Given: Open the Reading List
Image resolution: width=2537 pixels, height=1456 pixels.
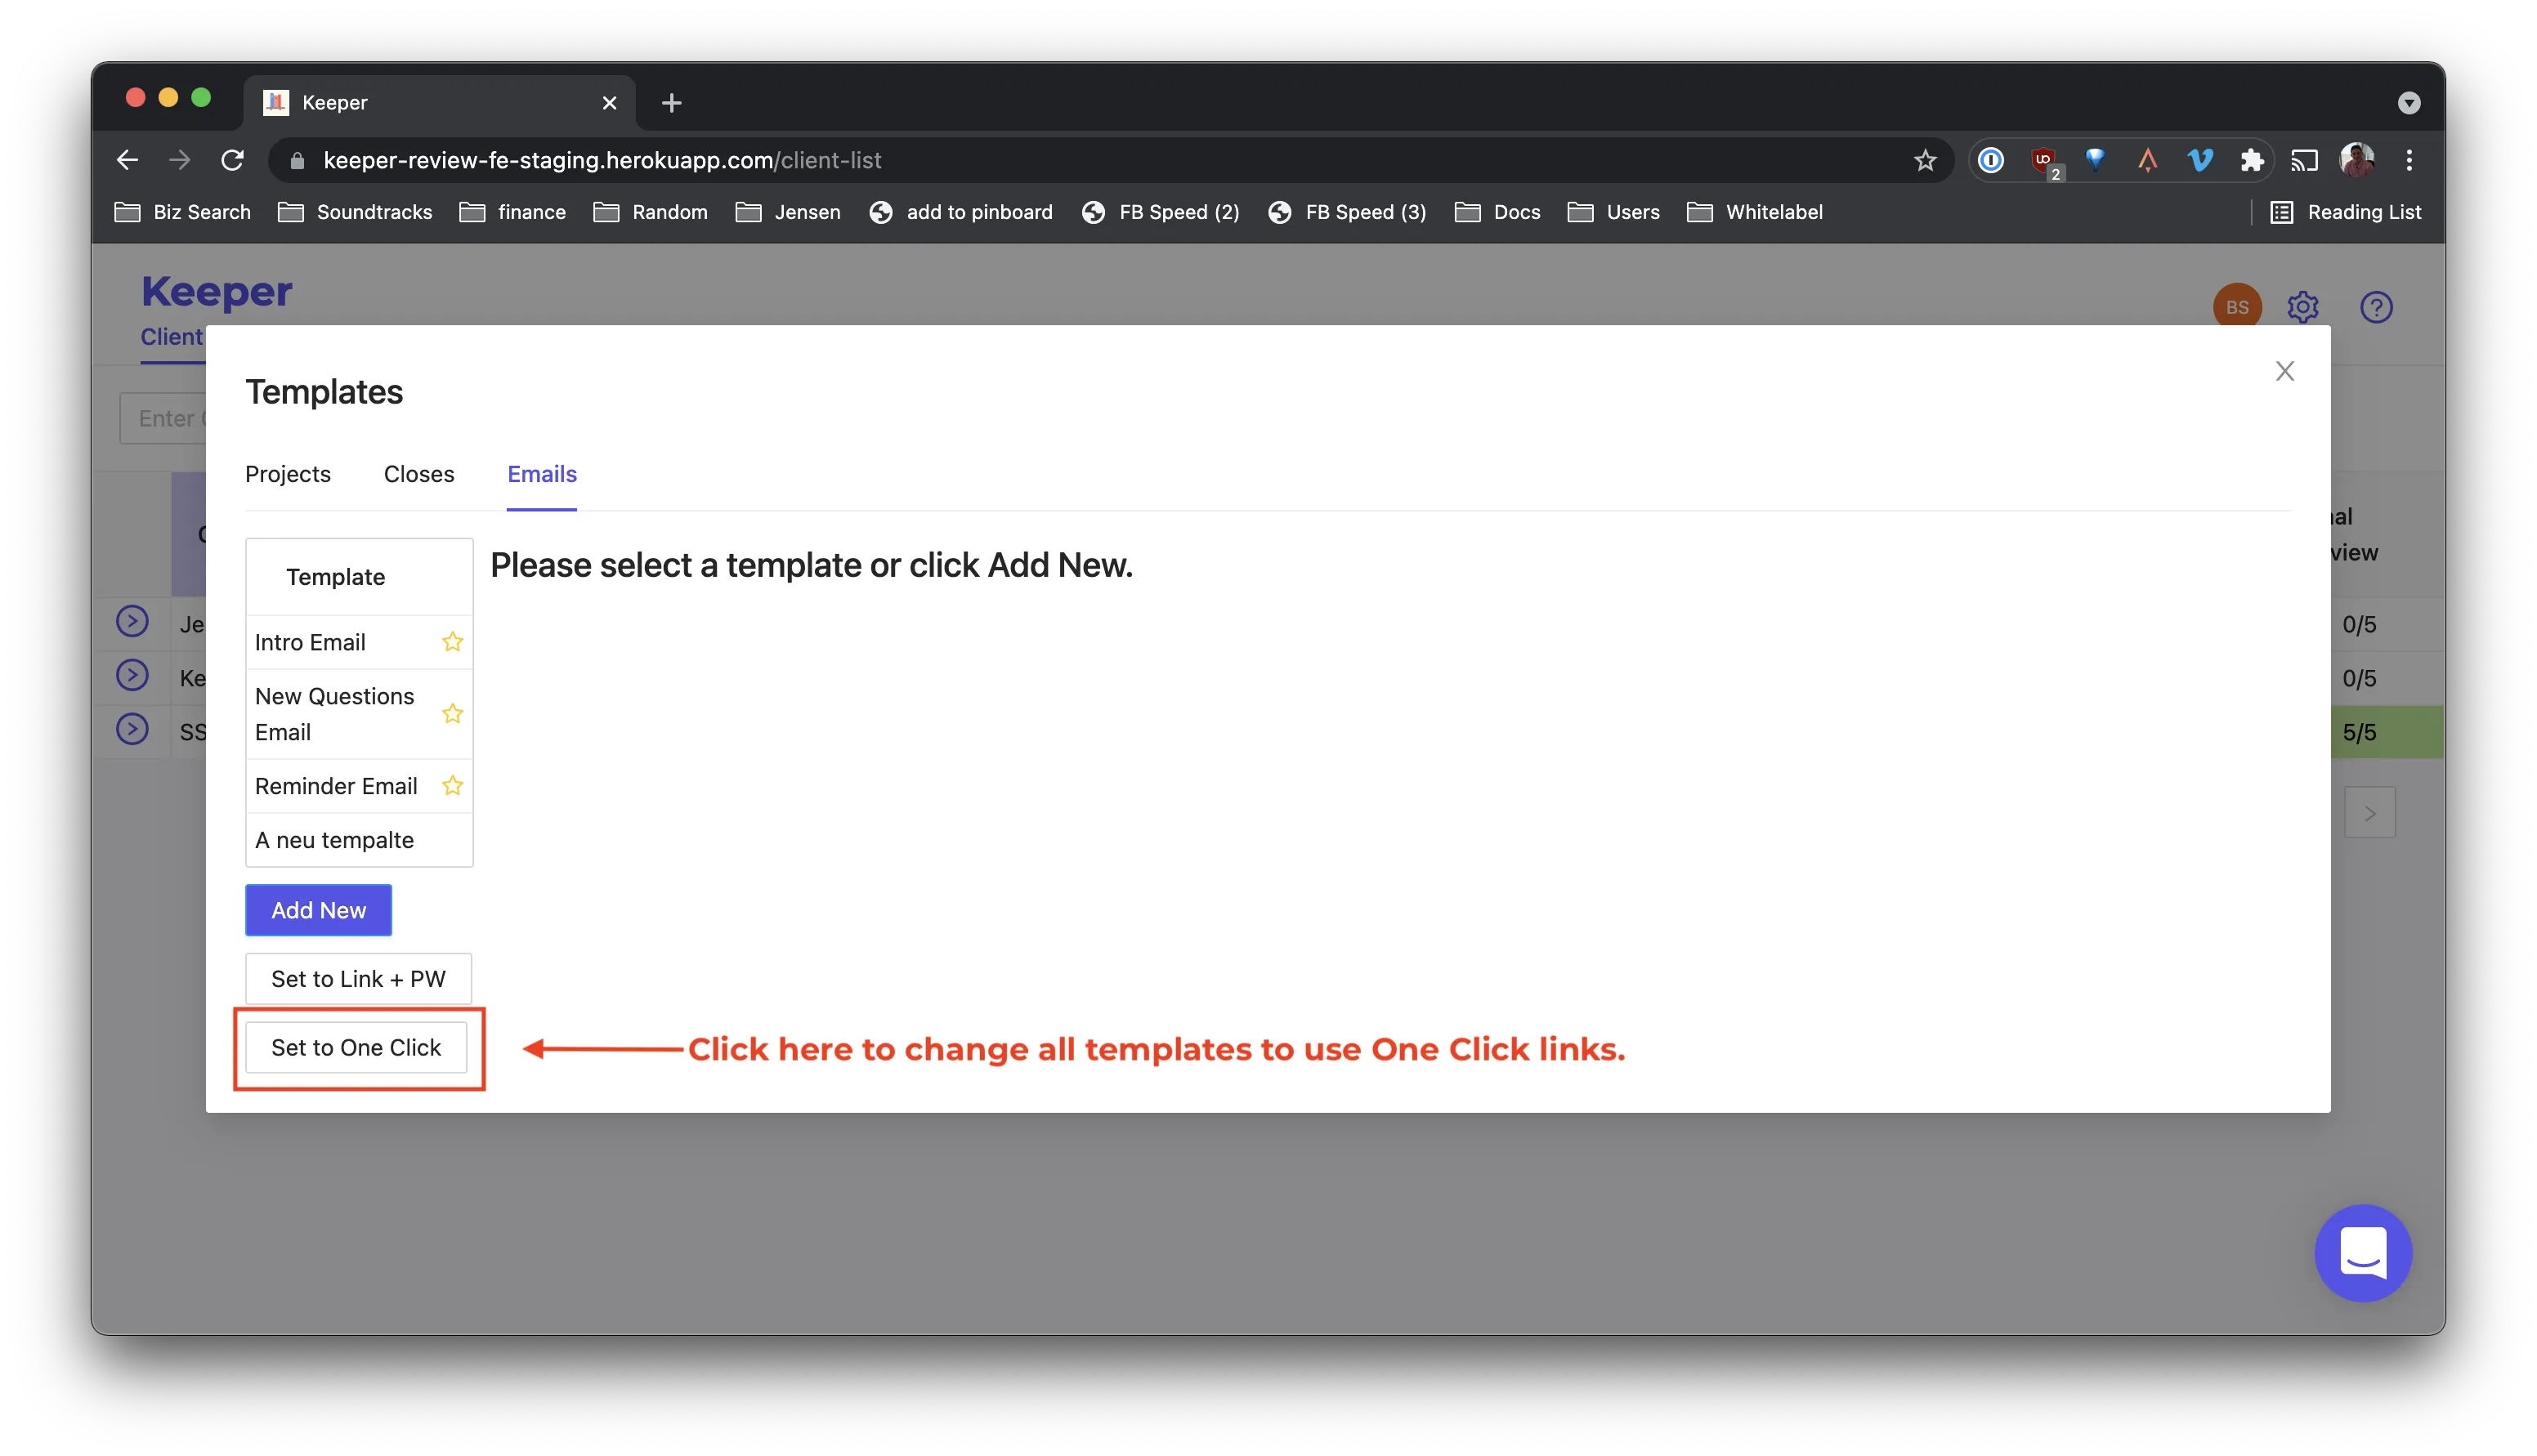Looking at the screenshot, I should point(2345,212).
